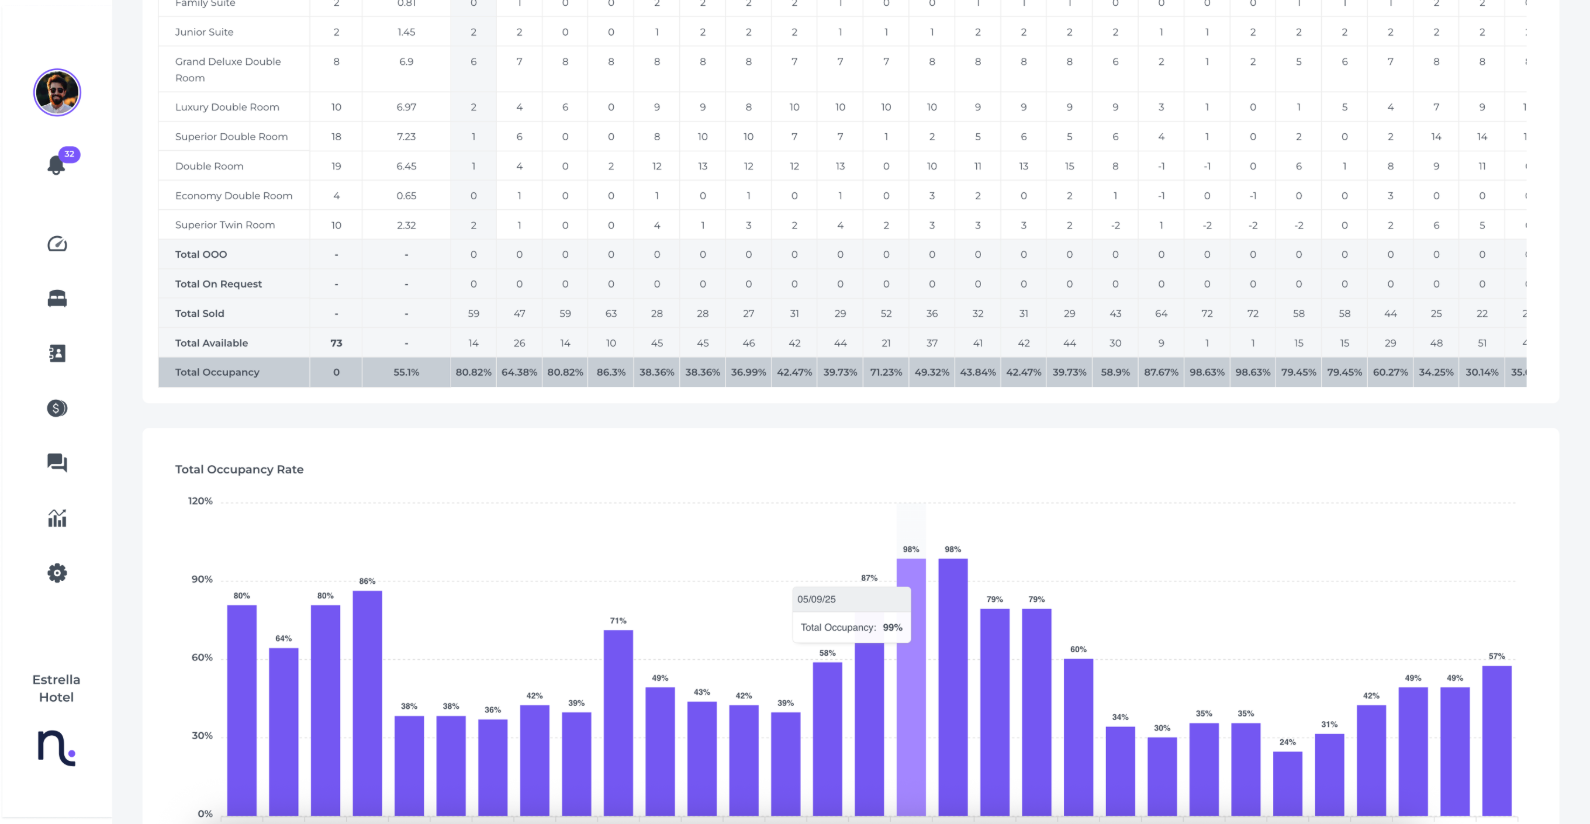Click the 71.23% occupancy cell
Image resolution: width=1590 pixels, height=824 pixels.
pos(886,372)
